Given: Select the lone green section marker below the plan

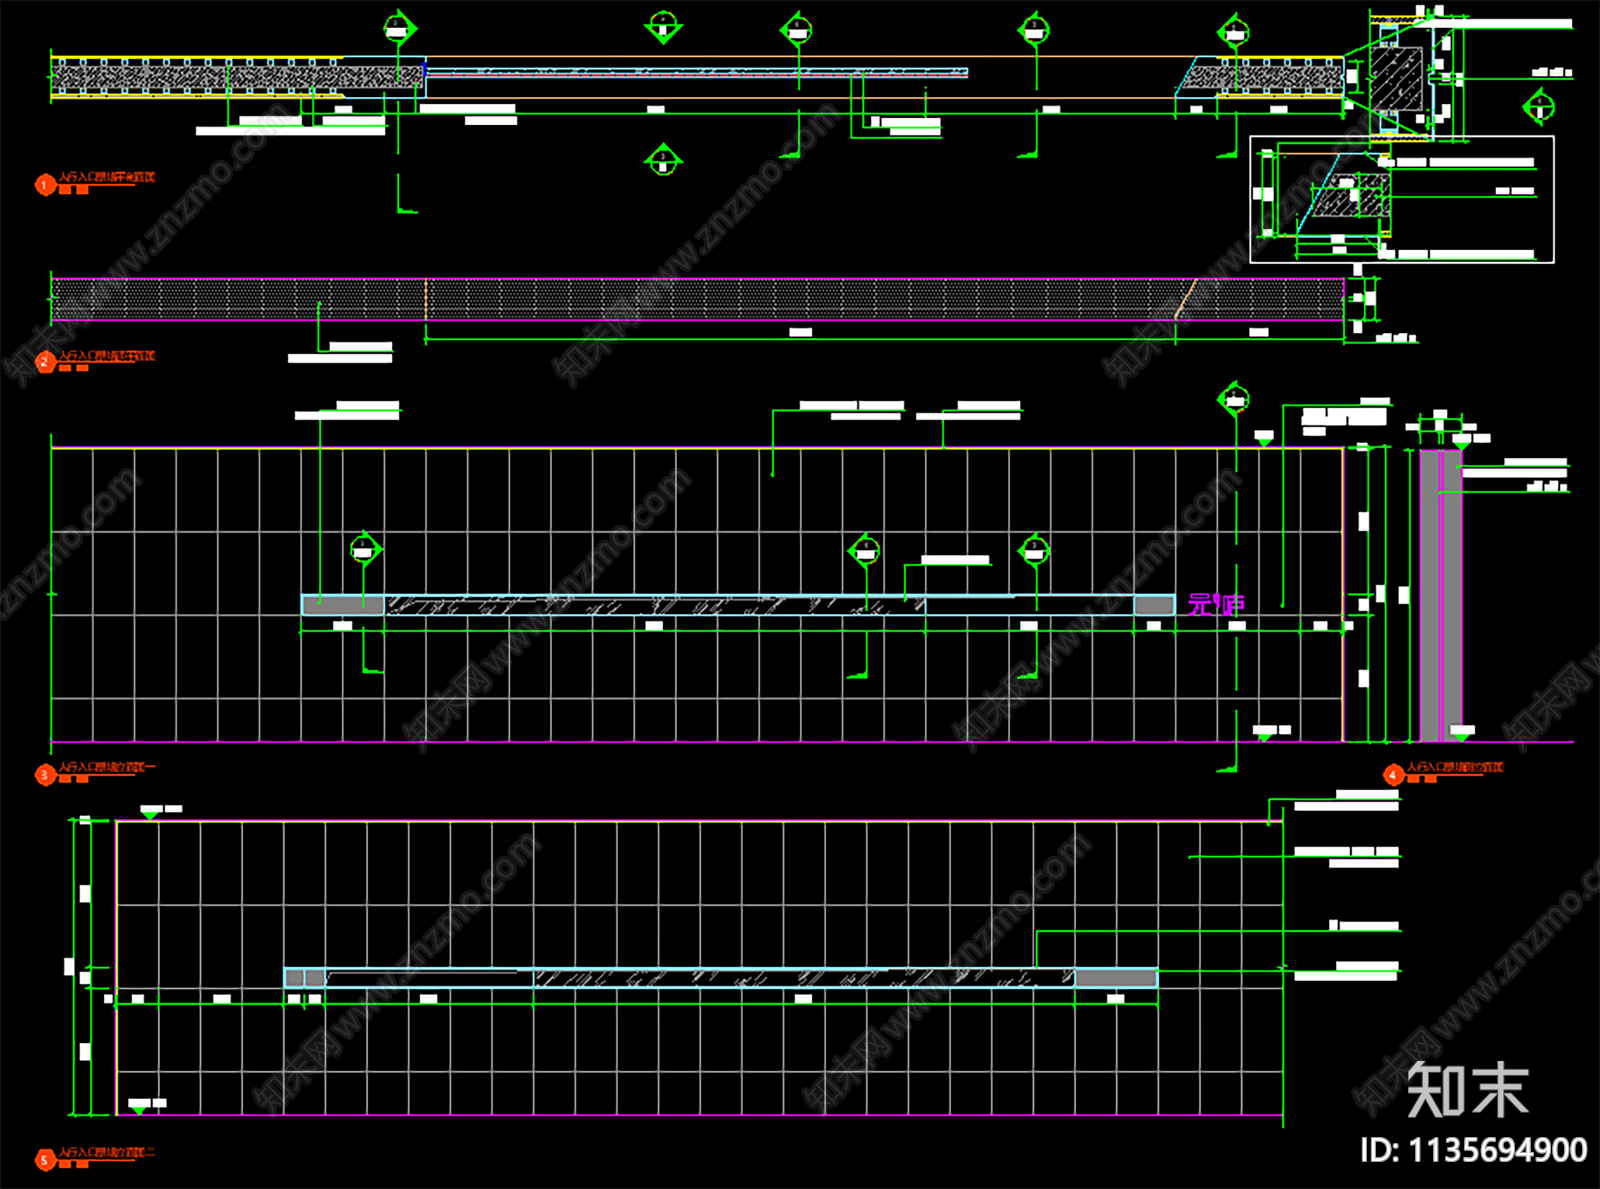Looking at the screenshot, I should [x=663, y=160].
